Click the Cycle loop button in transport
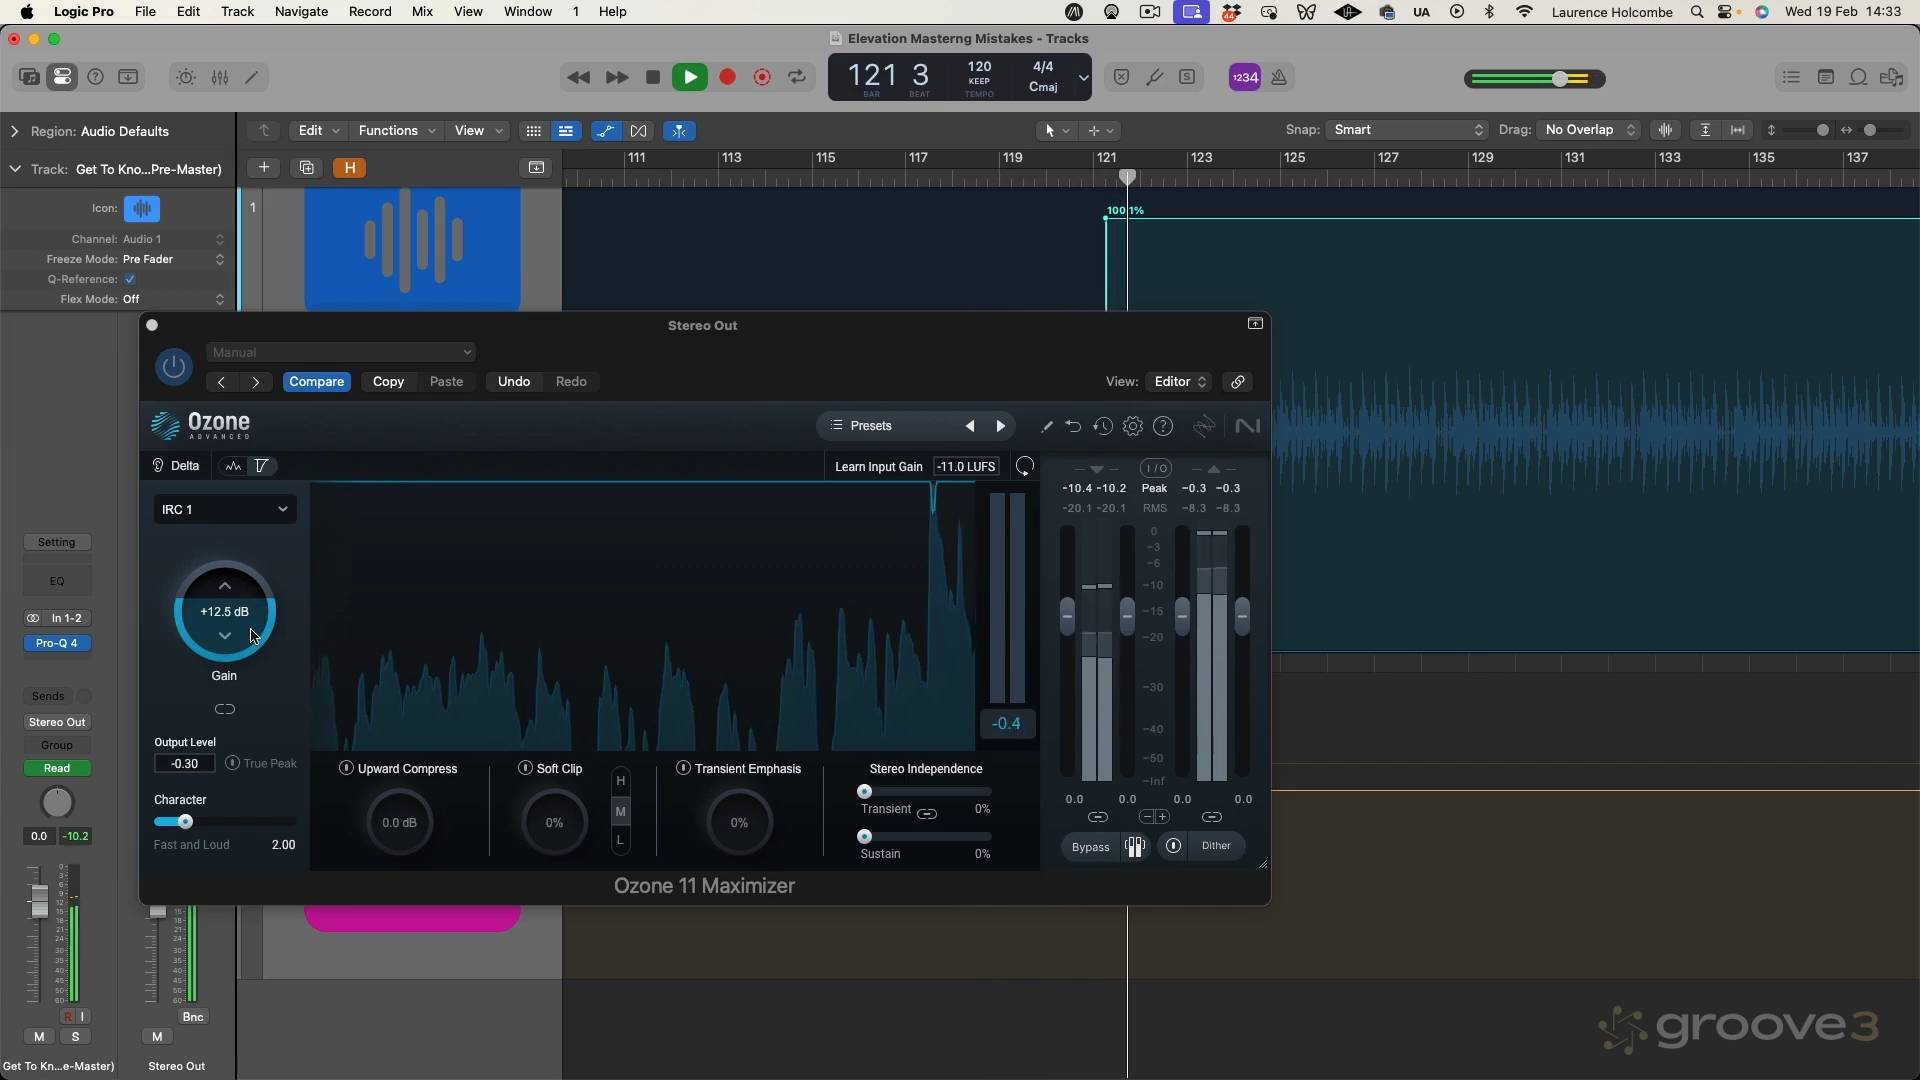This screenshot has width=1920, height=1080. (797, 77)
